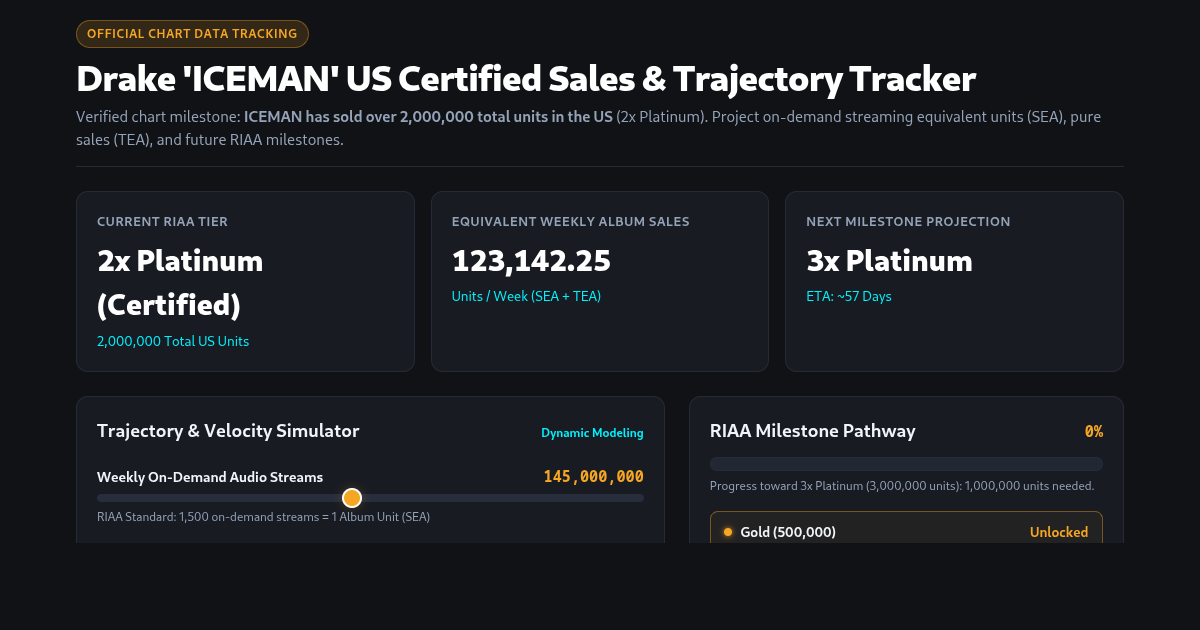Open the Current RIAA Tier card
This screenshot has height=630, width=1200.
pyautogui.click(x=245, y=282)
